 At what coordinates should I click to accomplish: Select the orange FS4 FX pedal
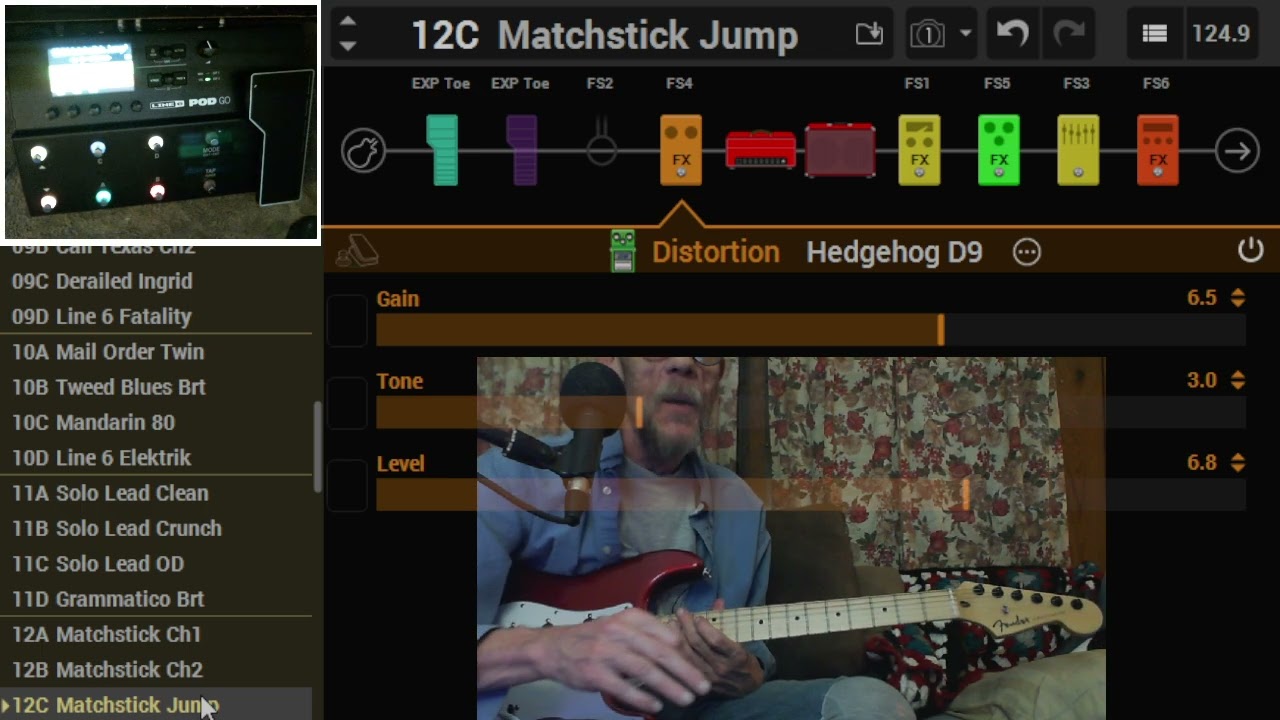[x=680, y=150]
